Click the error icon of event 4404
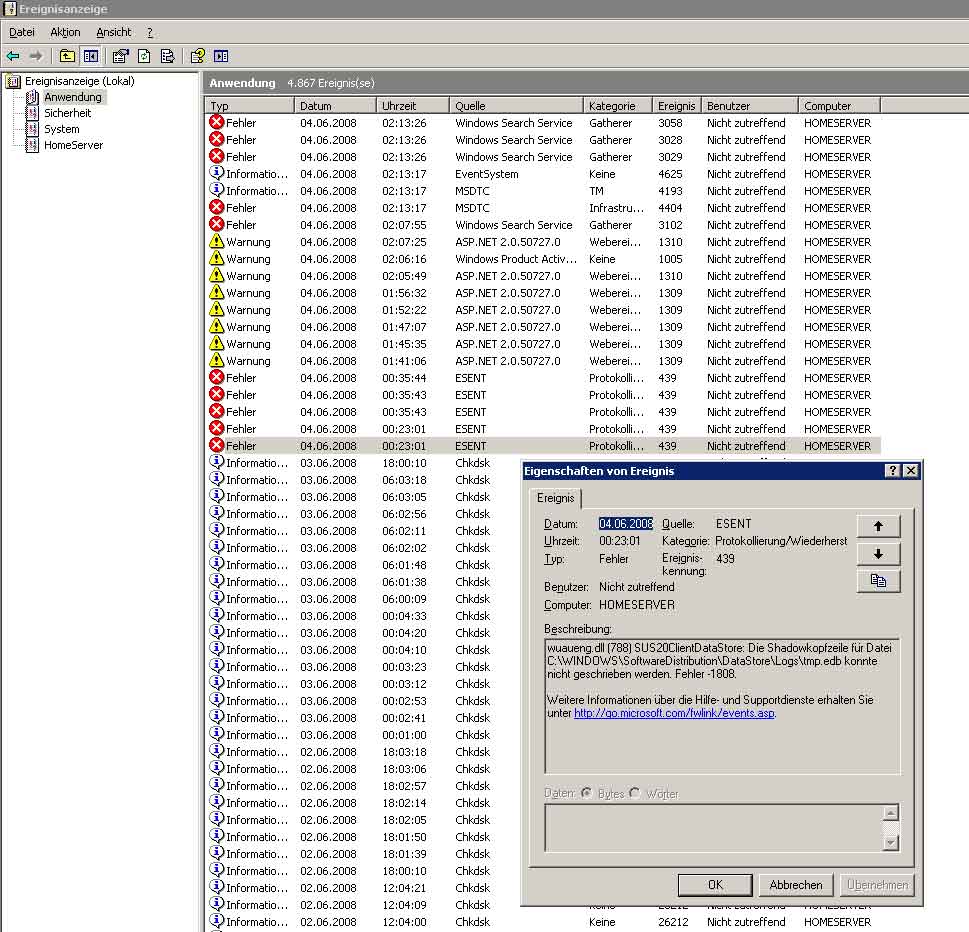Screen dimensions: 969x932 click(x=216, y=208)
